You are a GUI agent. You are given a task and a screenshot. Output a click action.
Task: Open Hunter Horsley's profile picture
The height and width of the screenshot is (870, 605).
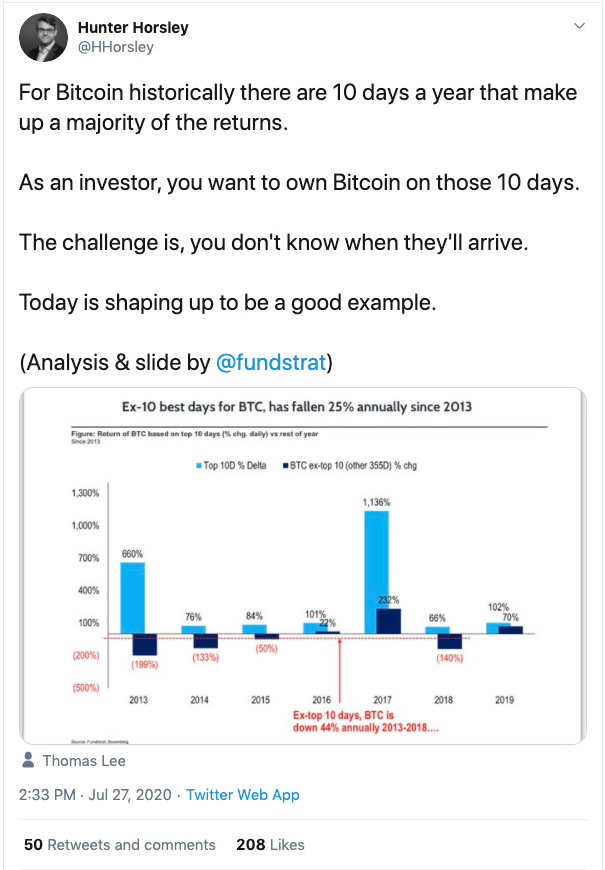pos(43,37)
